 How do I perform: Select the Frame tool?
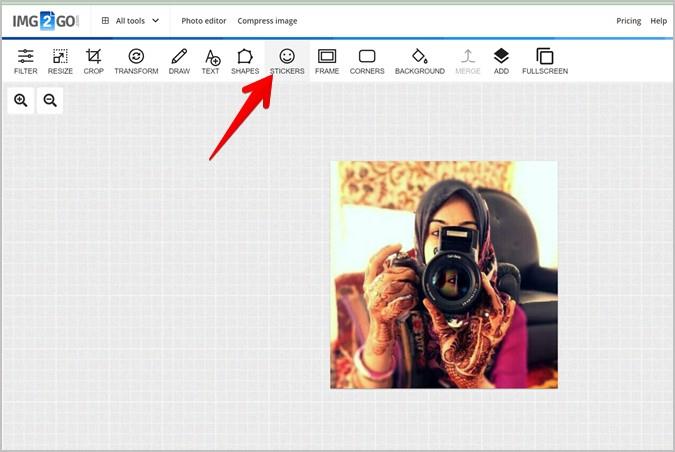coord(327,62)
